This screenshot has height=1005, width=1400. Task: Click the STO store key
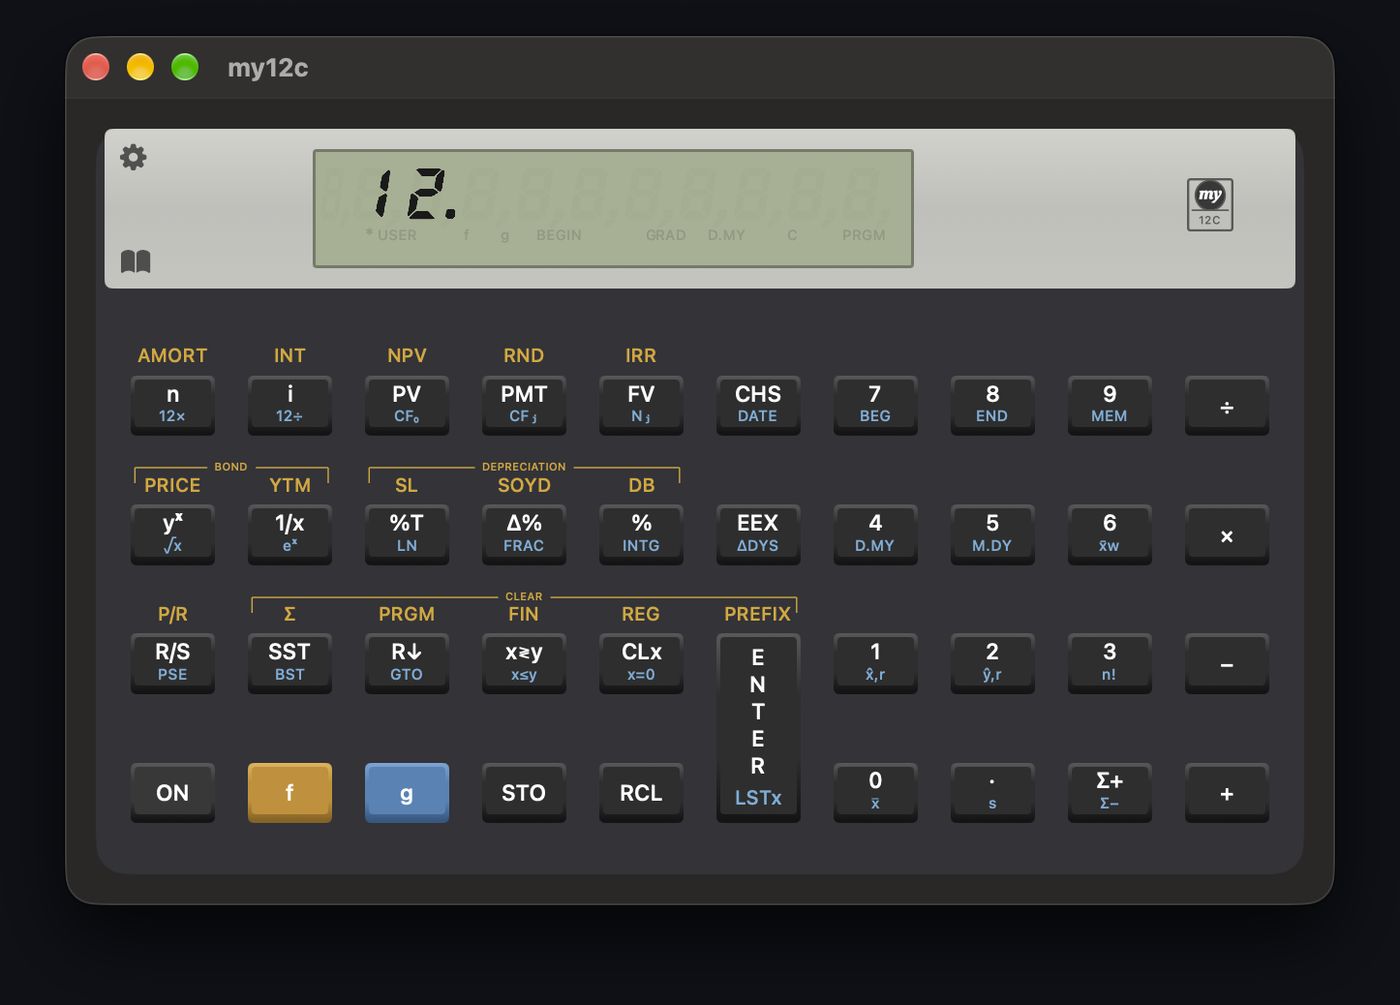(524, 792)
